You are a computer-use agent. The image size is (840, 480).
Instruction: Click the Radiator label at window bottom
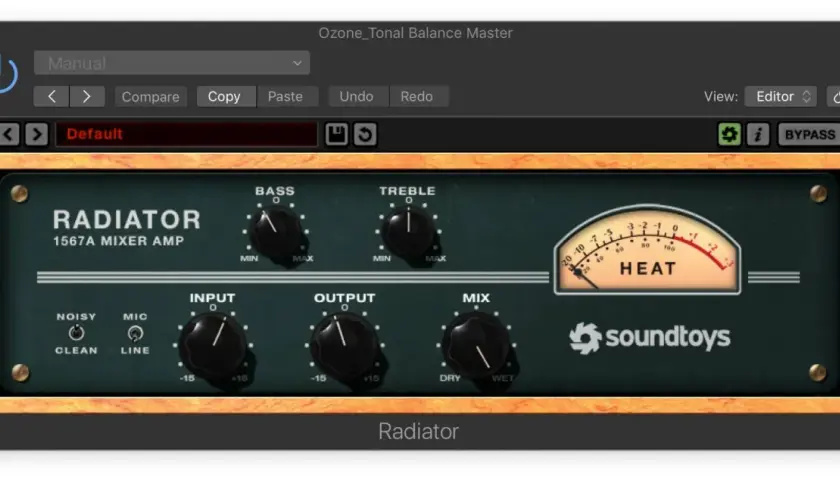pos(418,431)
